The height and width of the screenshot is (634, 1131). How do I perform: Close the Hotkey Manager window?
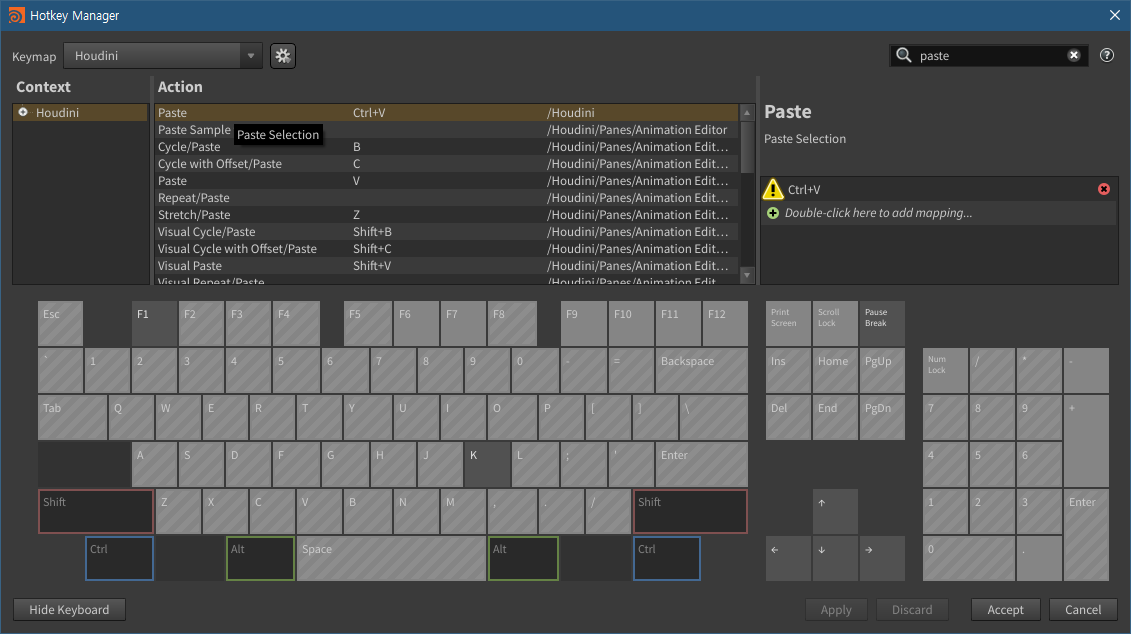click(x=1114, y=15)
